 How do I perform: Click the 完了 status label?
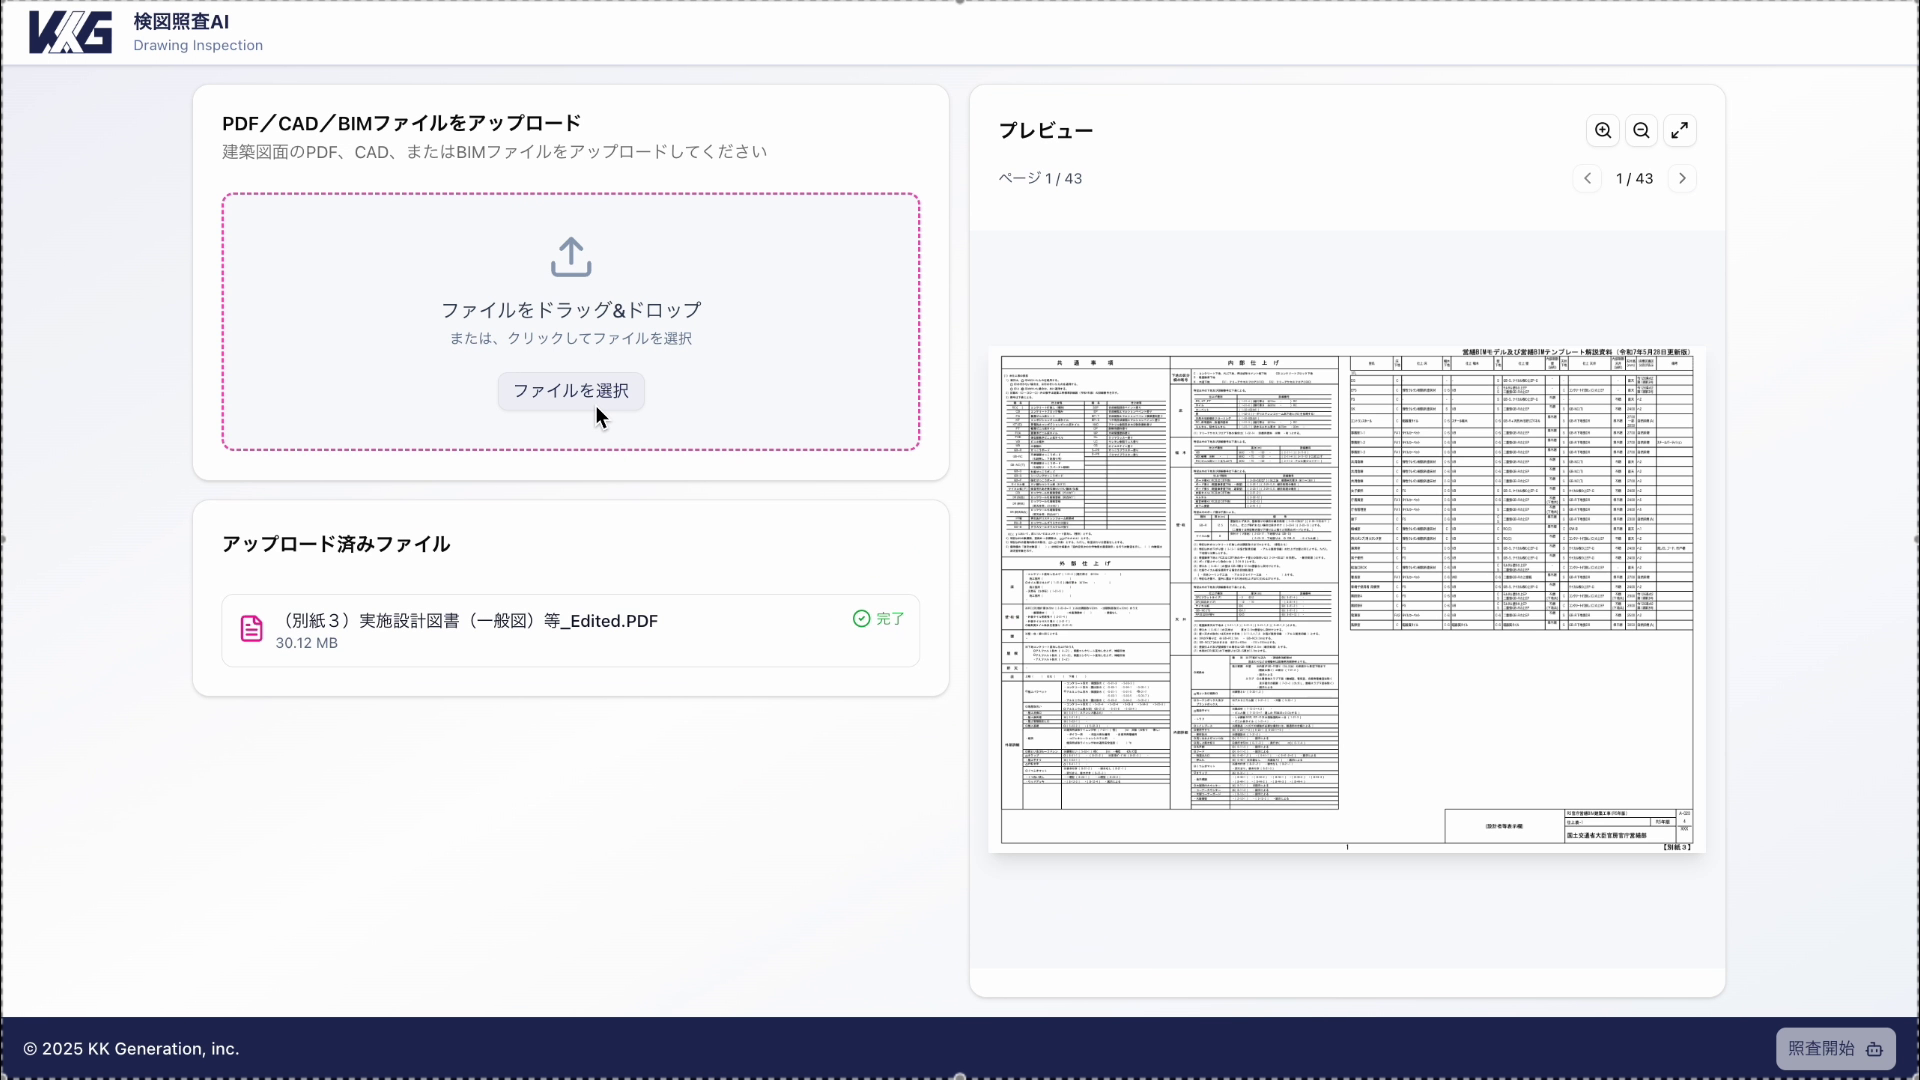pyautogui.click(x=890, y=619)
